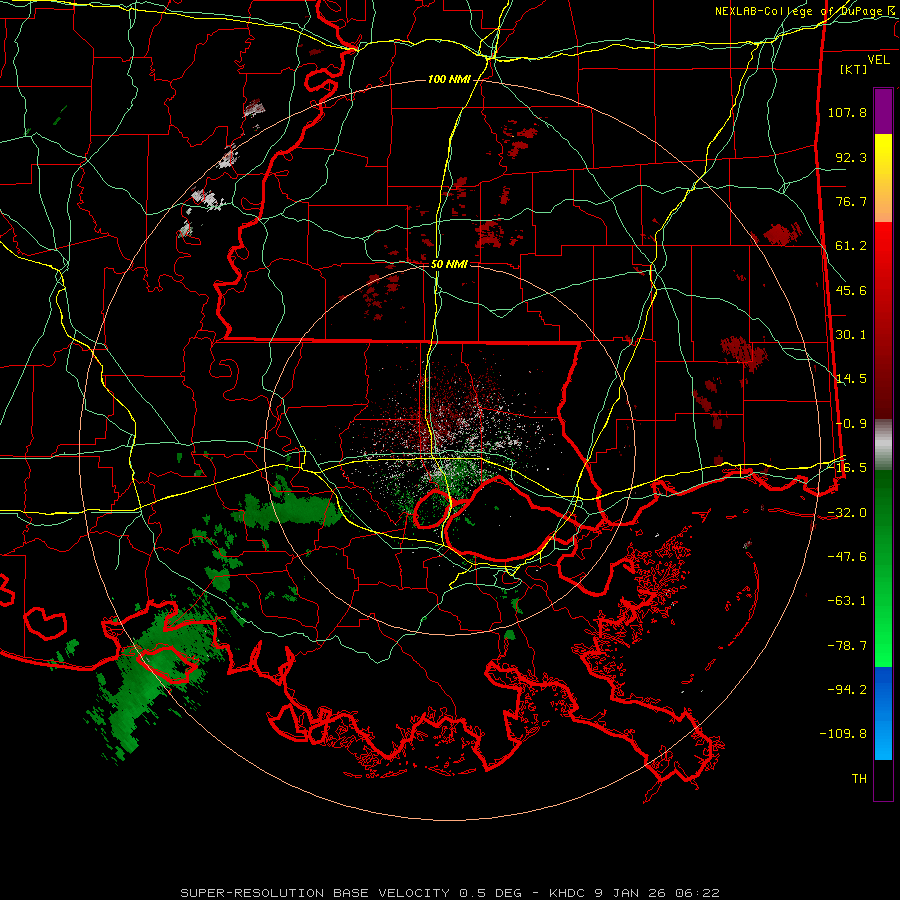Select the 76.7 velocity scale value
Screen dimensions: 900x900
851,201
